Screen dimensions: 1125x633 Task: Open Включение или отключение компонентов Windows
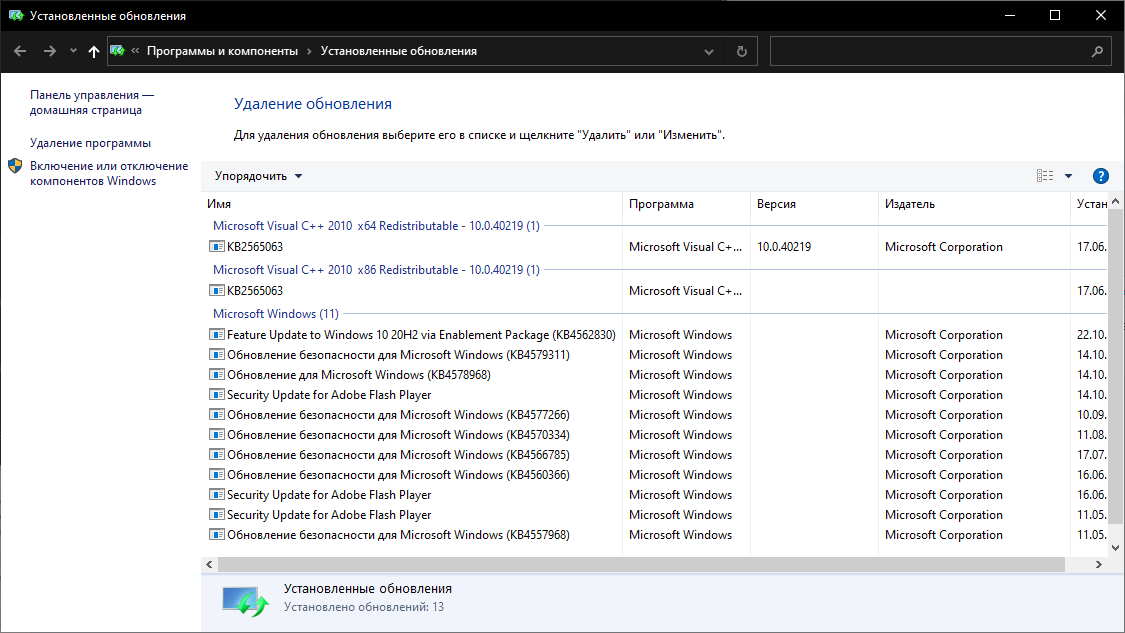coord(108,173)
